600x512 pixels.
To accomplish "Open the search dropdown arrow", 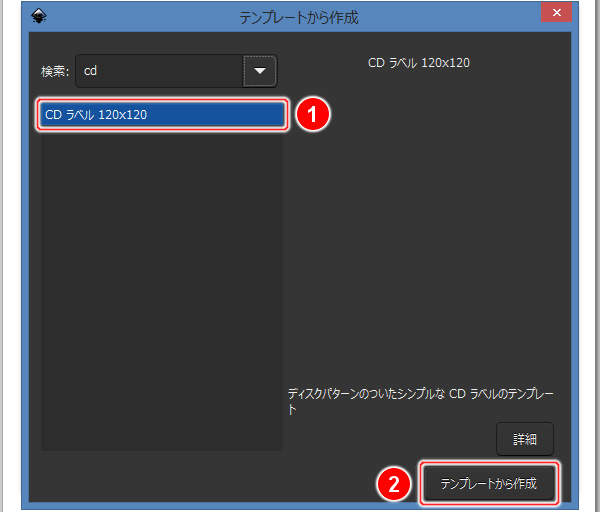I will tap(260, 71).
